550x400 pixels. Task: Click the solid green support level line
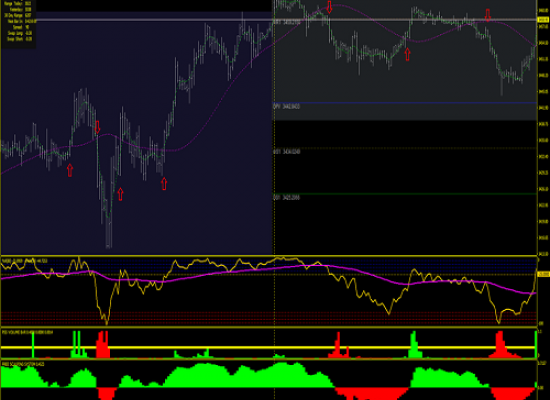405,194
